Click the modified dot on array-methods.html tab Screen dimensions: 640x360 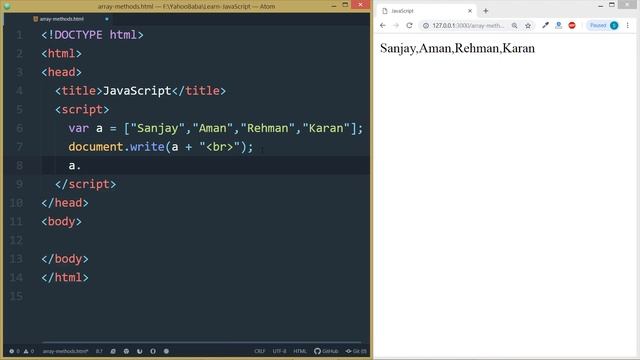coord(107,19)
